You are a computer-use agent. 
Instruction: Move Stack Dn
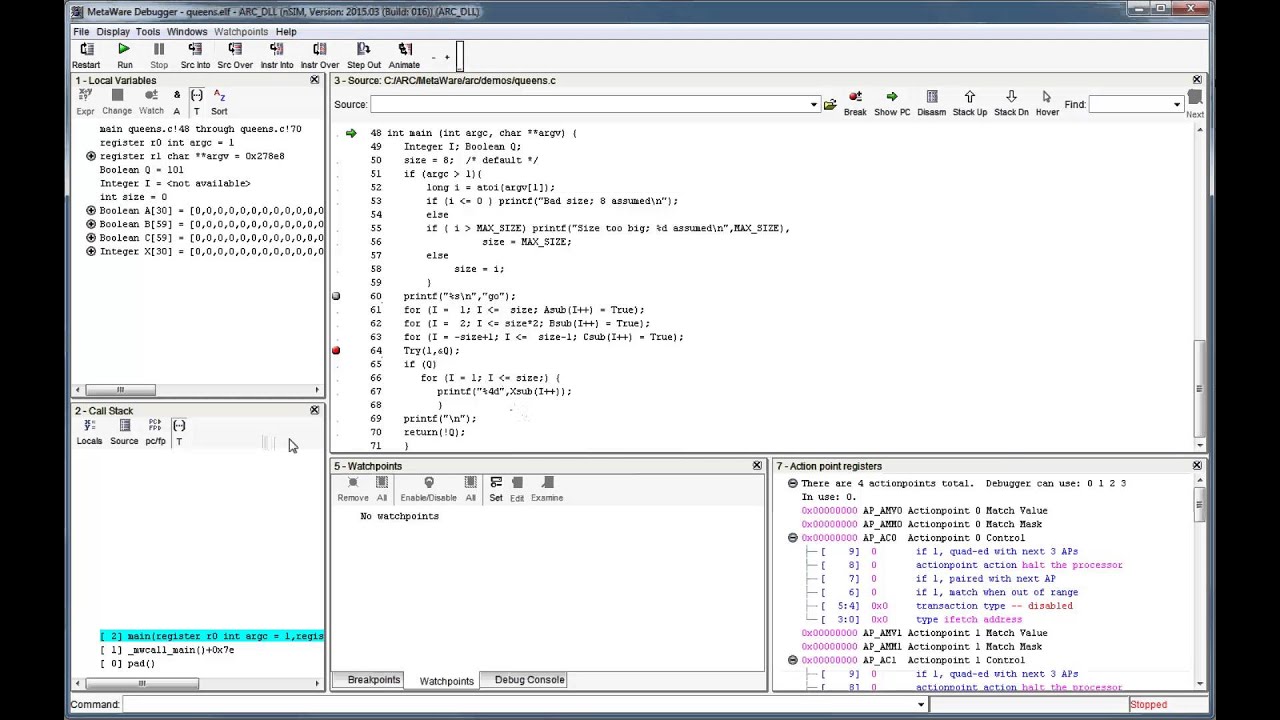(1011, 103)
